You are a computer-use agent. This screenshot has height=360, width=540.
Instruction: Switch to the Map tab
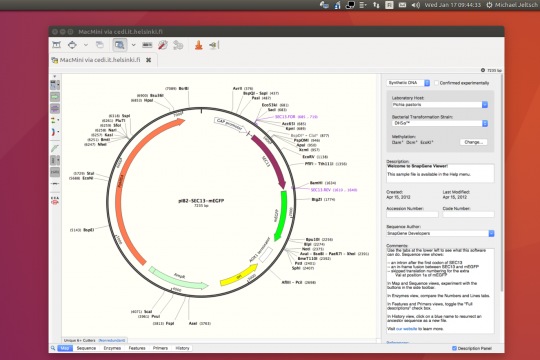pos(65,348)
